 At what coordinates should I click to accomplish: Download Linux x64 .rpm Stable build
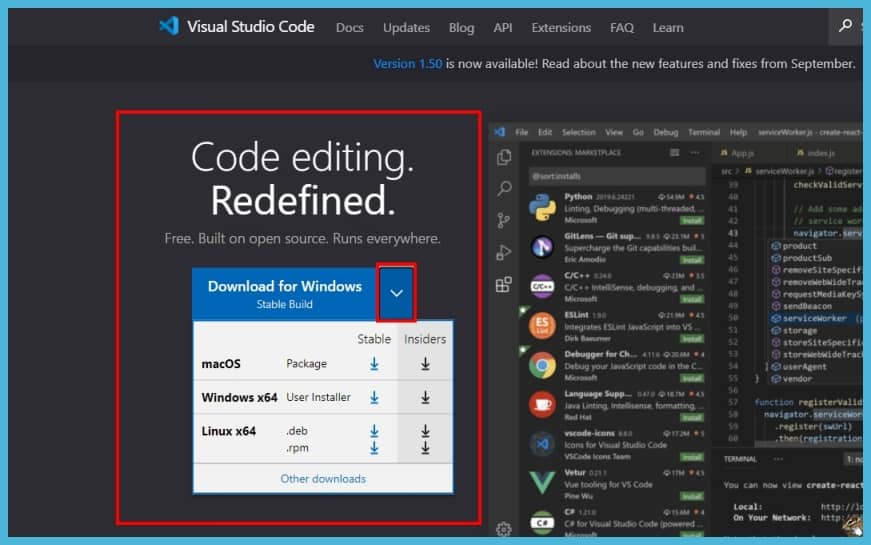[x=374, y=448]
